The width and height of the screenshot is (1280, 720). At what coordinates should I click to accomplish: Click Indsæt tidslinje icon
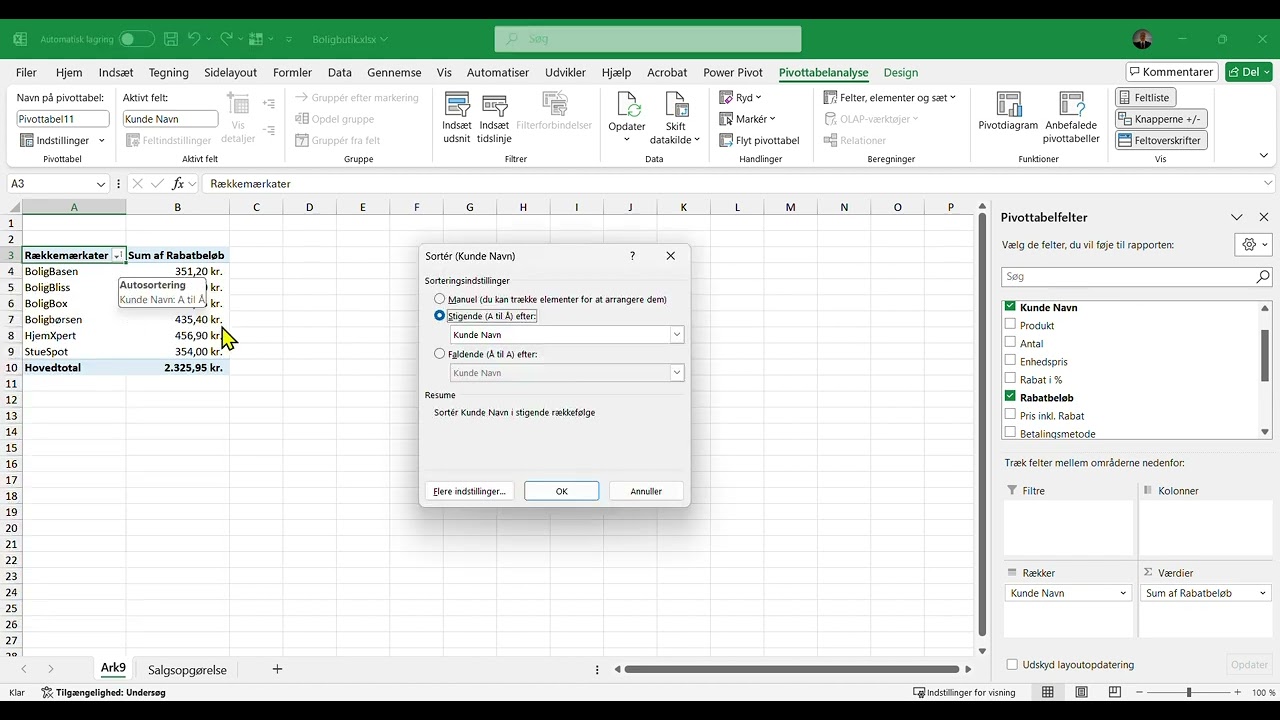pos(494,105)
